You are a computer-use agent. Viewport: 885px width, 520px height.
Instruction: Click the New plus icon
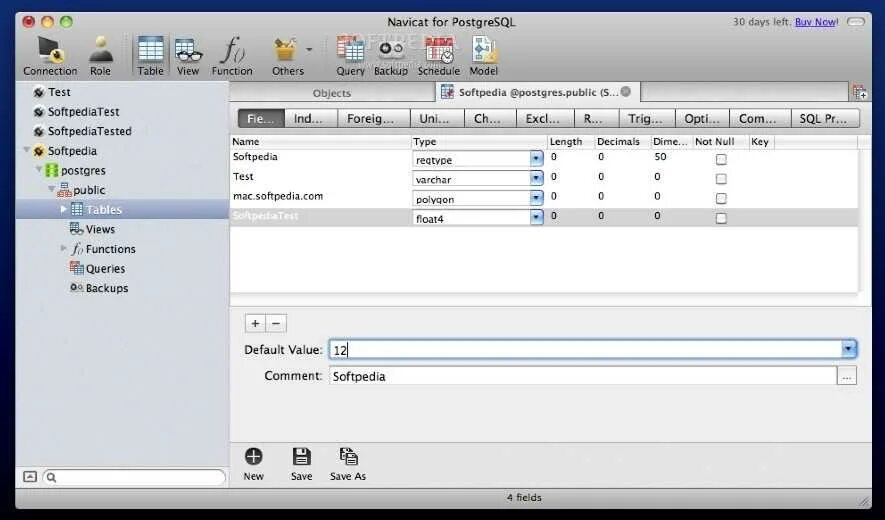click(x=253, y=456)
